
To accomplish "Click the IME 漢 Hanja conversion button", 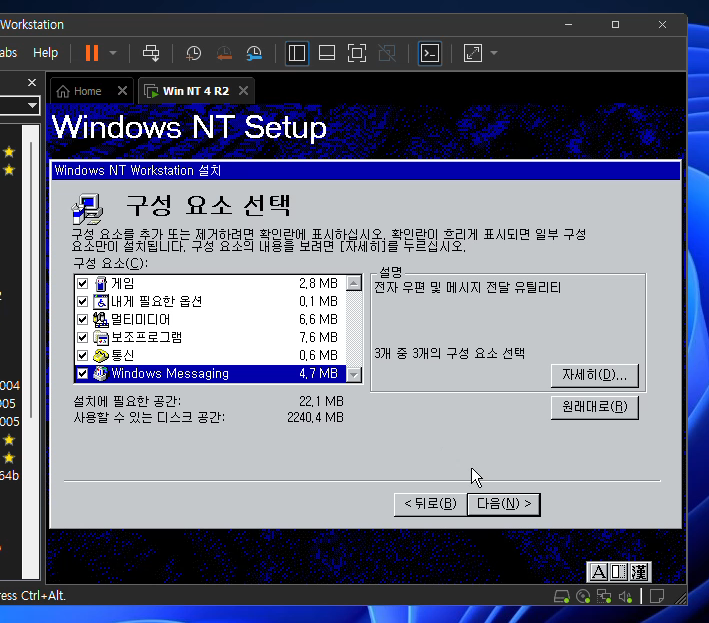I will pyautogui.click(x=639, y=572).
